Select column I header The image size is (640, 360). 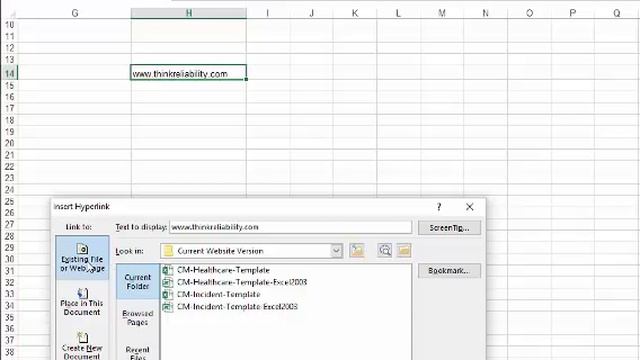point(268,13)
